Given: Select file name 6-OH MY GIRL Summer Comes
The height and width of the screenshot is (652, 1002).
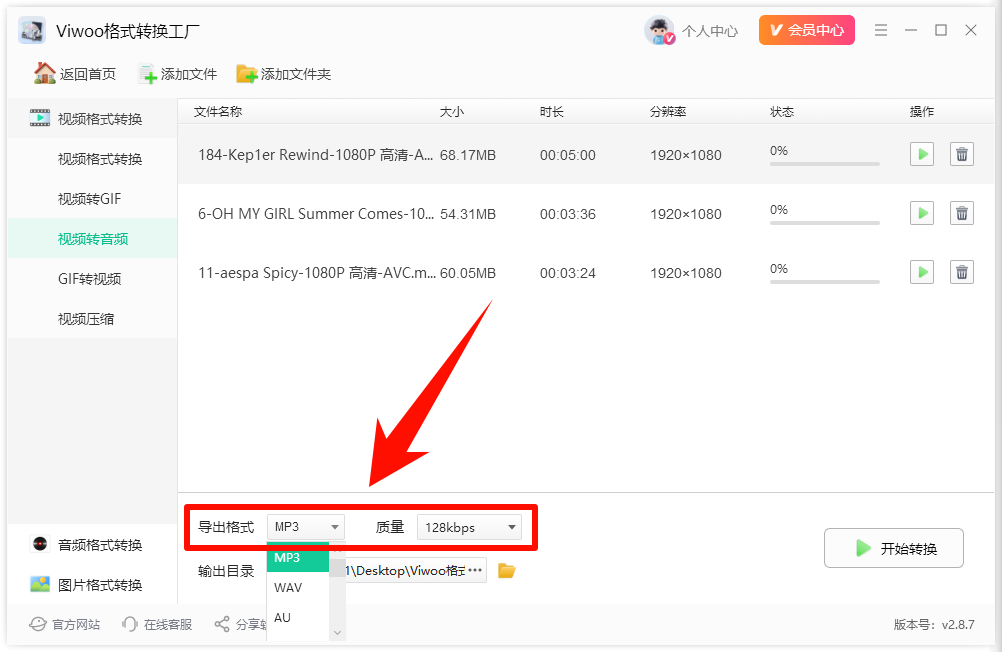Looking at the screenshot, I should (316, 213).
